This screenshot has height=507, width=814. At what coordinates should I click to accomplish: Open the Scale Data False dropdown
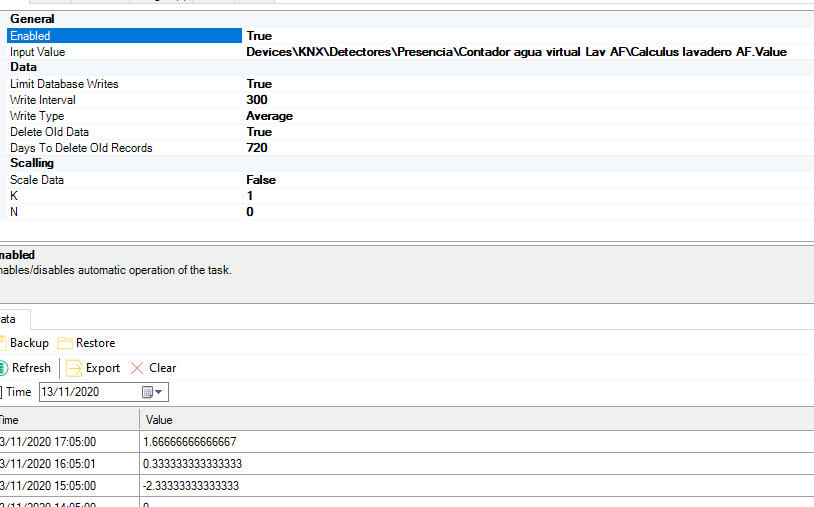tap(261, 180)
